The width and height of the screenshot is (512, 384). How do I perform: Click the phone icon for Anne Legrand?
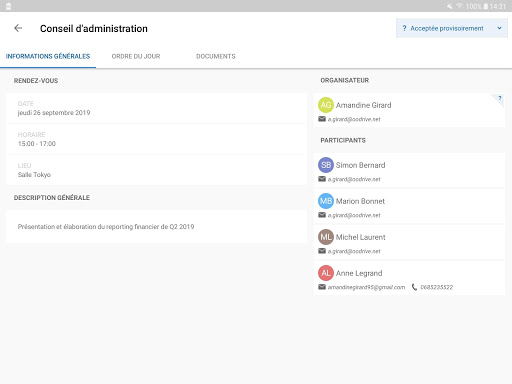[414, 287]
